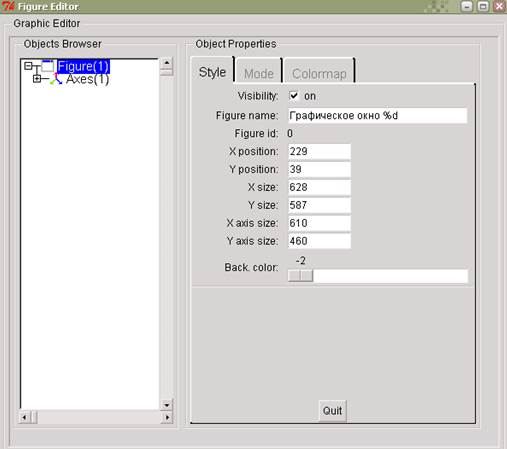Image resolution: width=507 pixels, height=449 pixels.
Task: Click the 'Back. color:' label
Action: coord(251,267)
